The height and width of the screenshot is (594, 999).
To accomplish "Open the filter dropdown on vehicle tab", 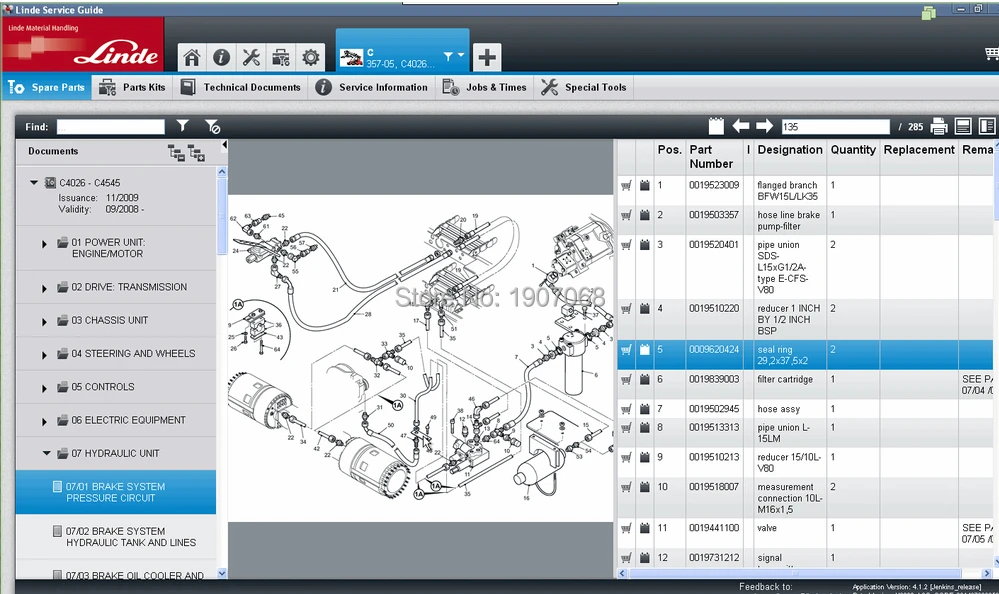I will click(454, 56).
